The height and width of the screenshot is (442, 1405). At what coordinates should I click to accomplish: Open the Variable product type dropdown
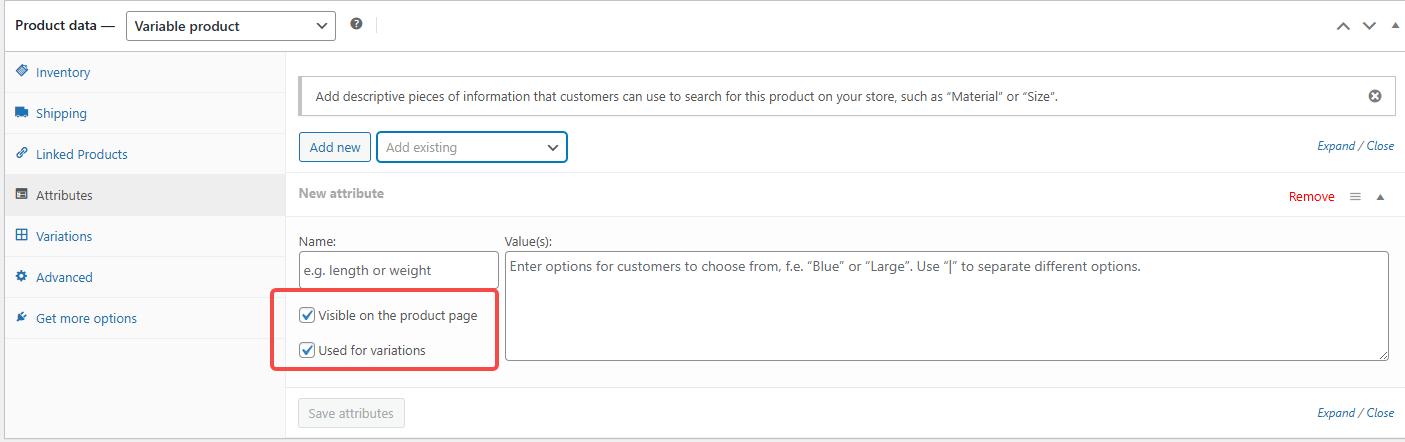230,26
